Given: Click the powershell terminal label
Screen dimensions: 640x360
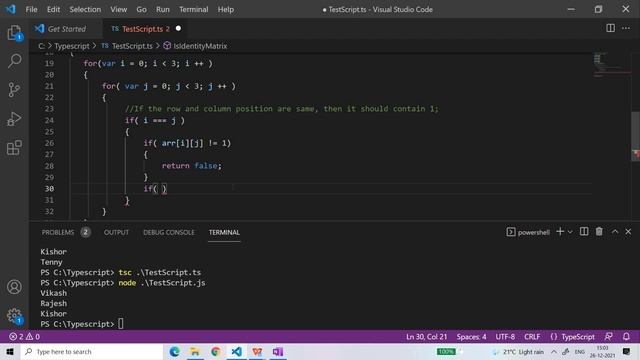Looking at the screenshot, I should click(528, 232).
